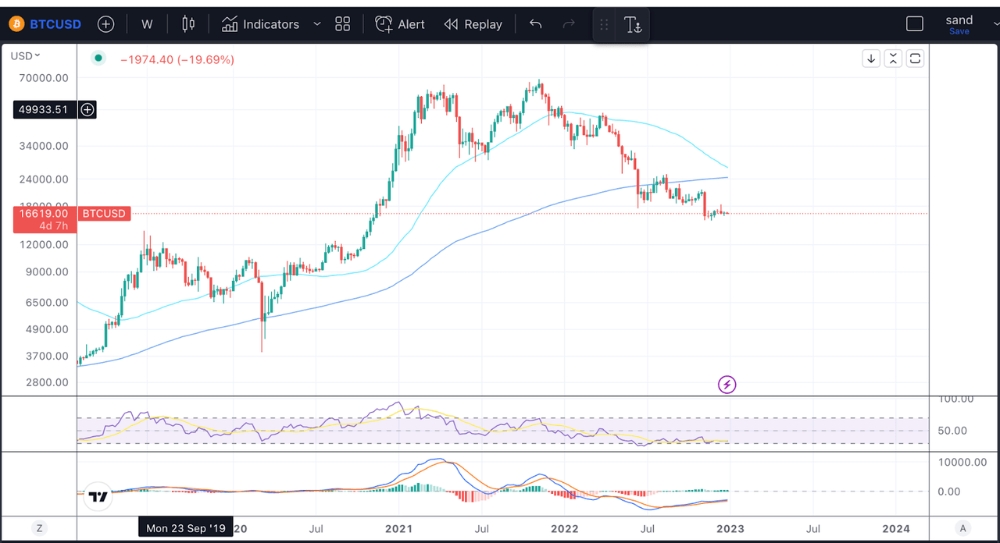This screenshot has height=543, width=1000.
Task: Open the purple lightning event marker
Action: 727,384
